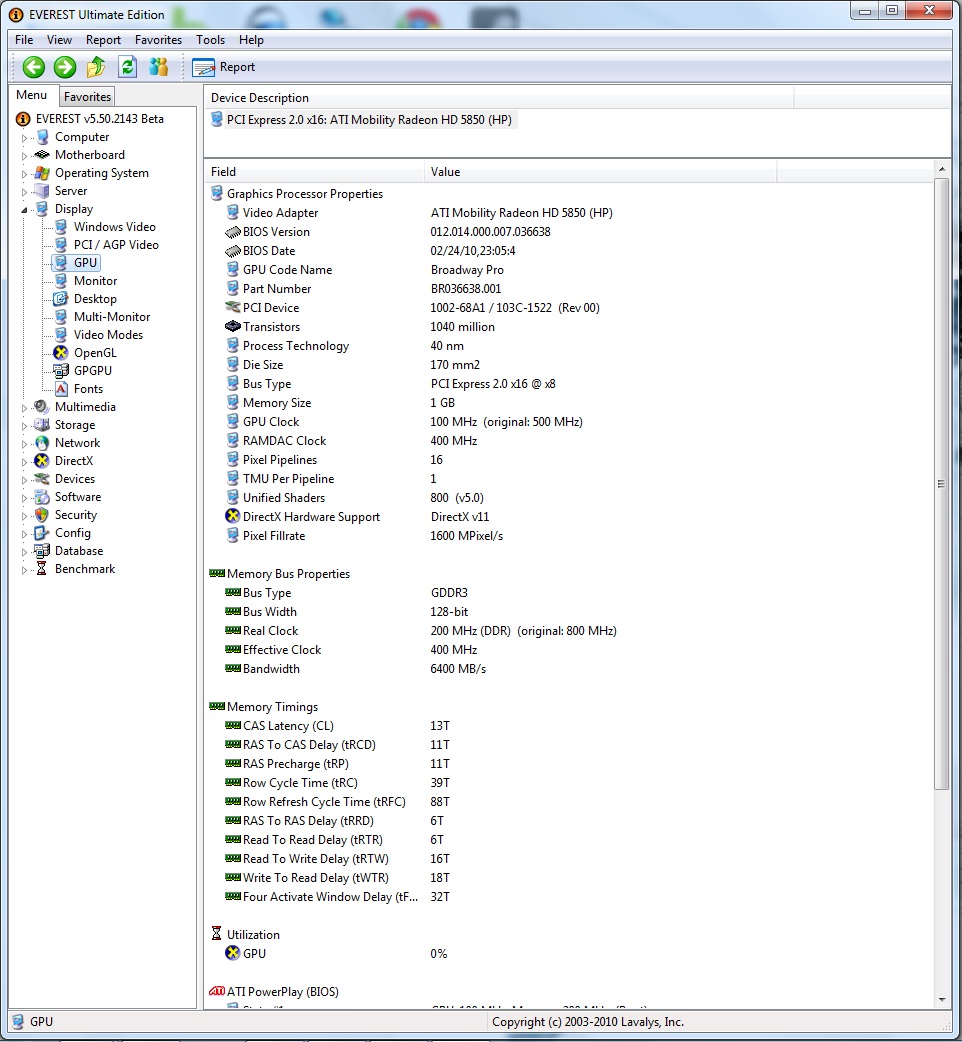Expand the Multimedia tree node
This screenshot has height=1042, width=962.
click(x=25, y=408)
